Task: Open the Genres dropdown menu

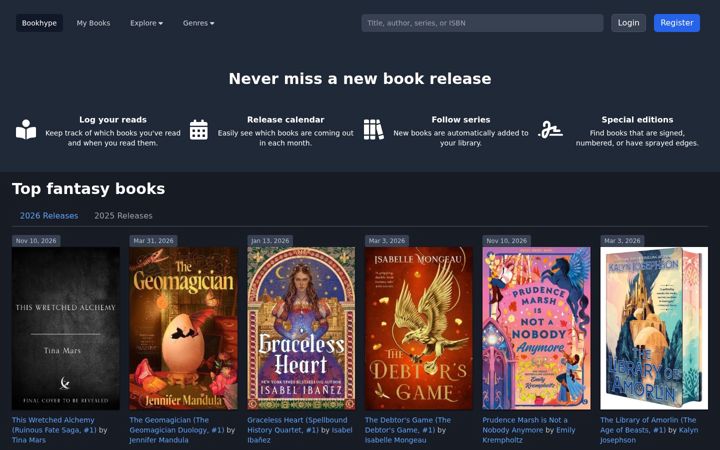Action: pos(198,23)
